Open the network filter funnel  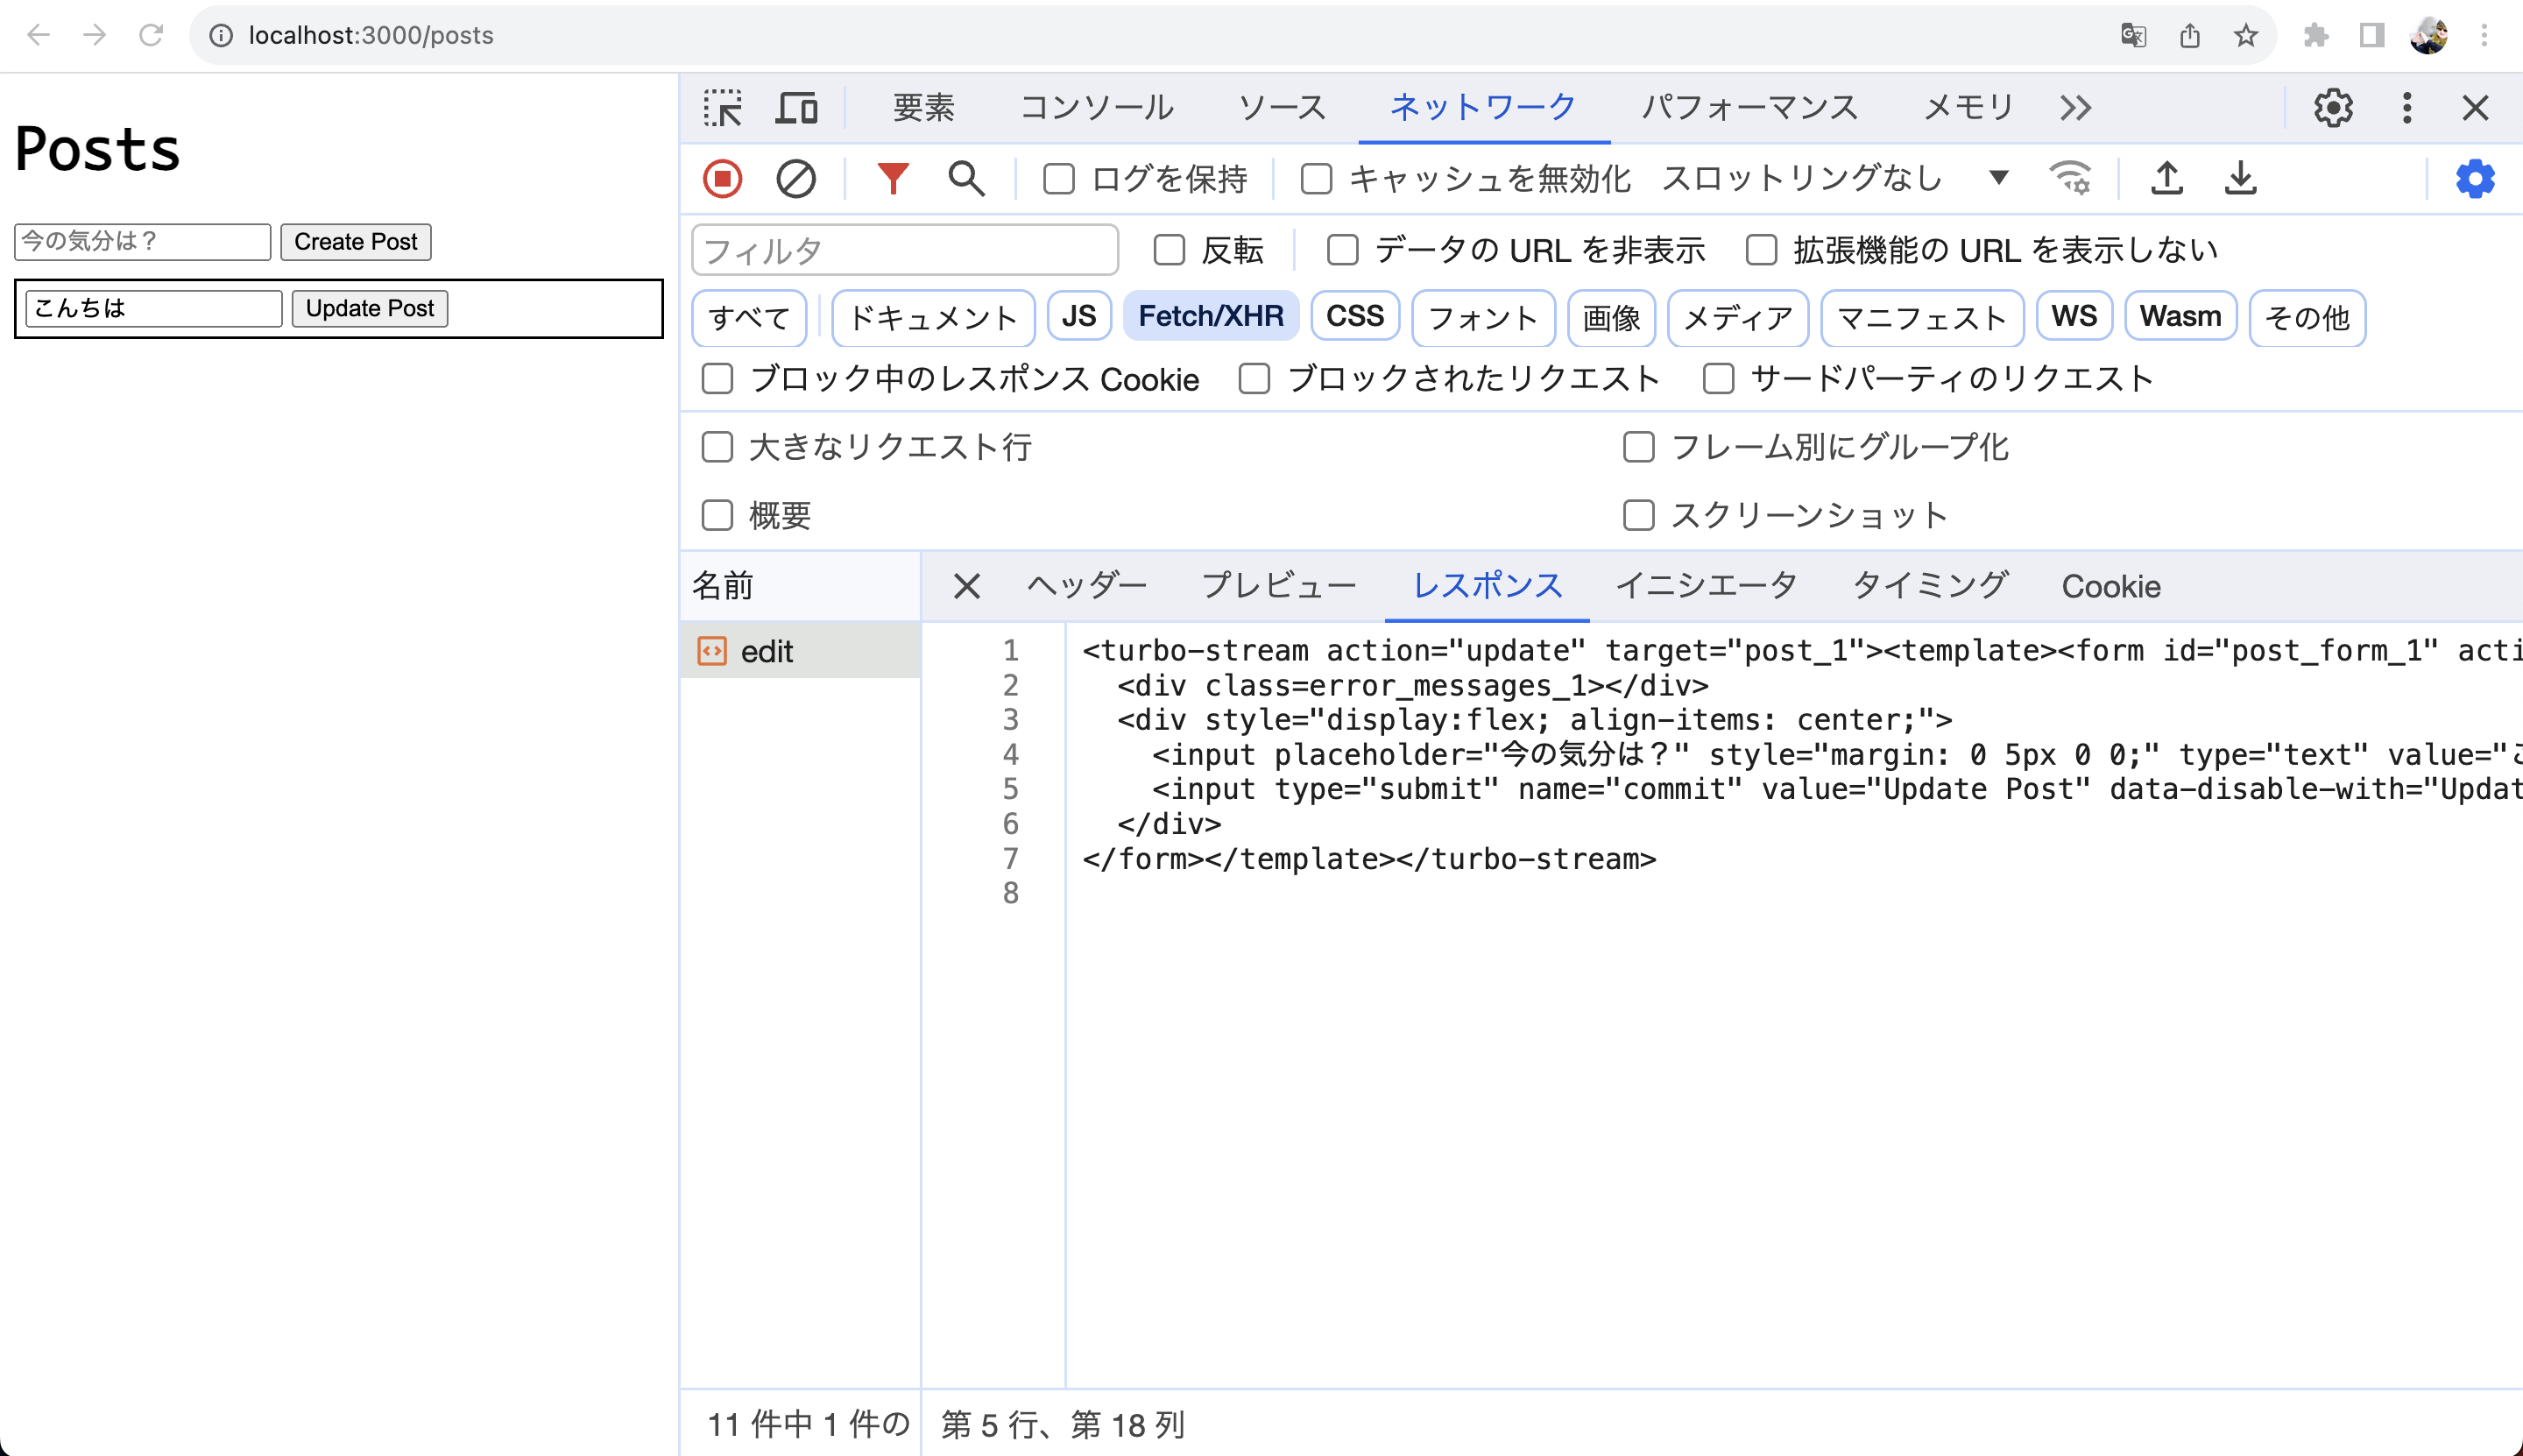(892, 178)
